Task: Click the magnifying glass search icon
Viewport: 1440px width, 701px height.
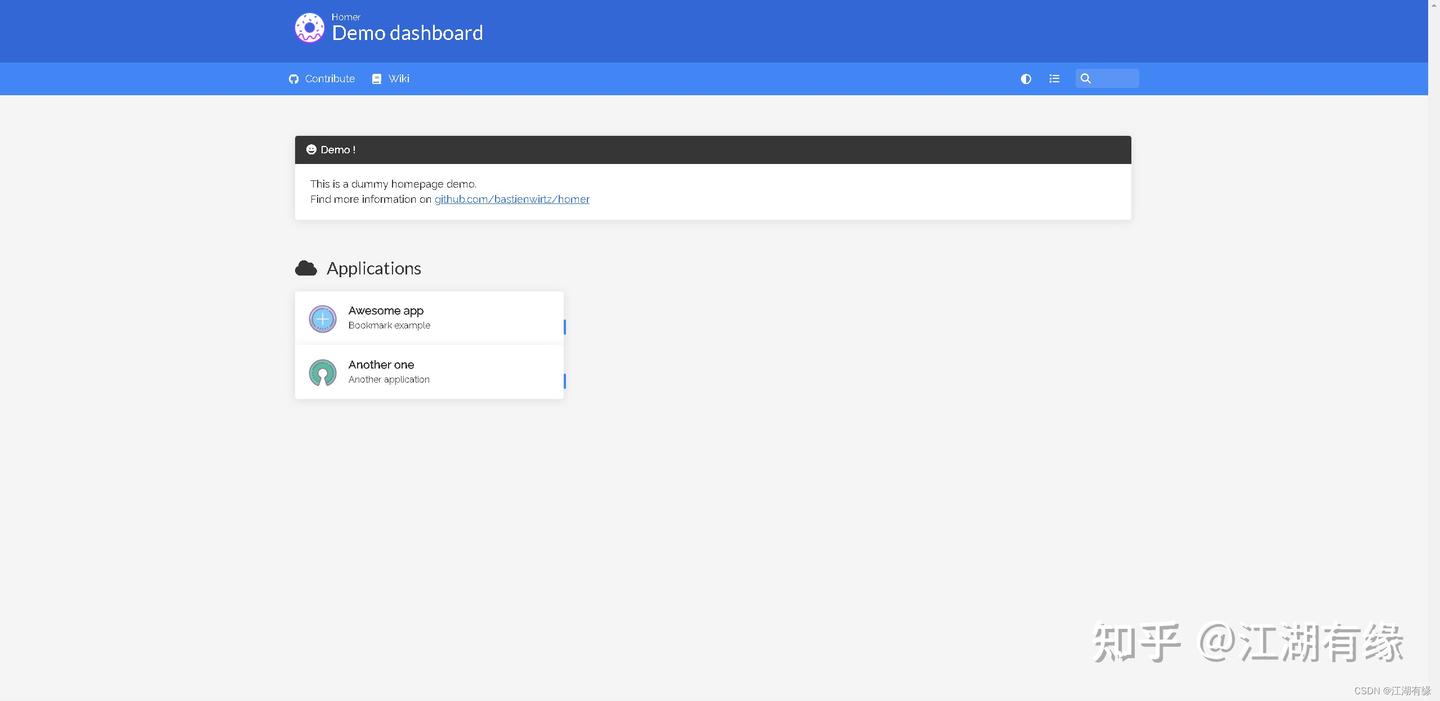Action: [1086, 78]
